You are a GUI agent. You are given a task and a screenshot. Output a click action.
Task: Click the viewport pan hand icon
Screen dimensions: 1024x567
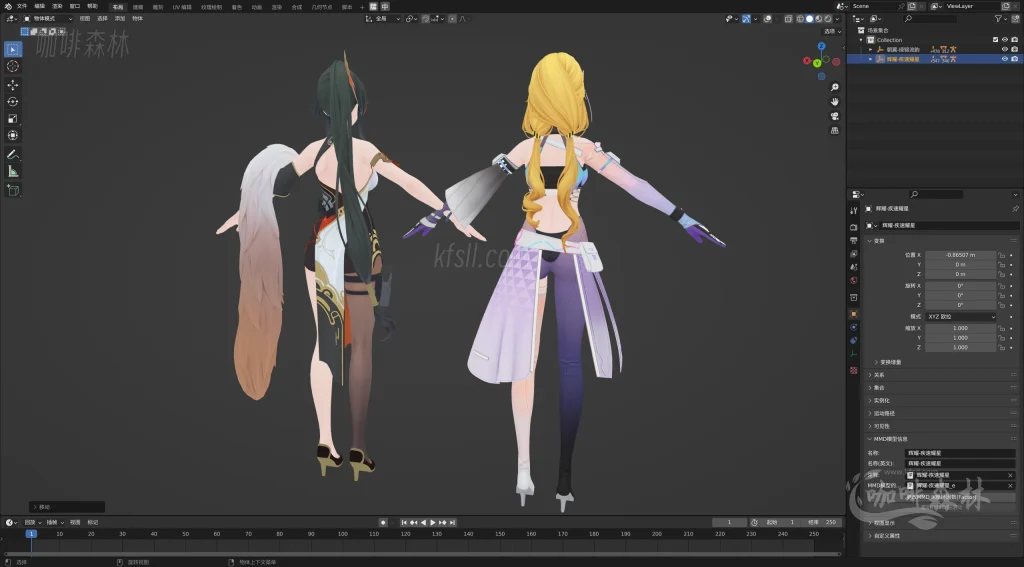pos(835,101)
